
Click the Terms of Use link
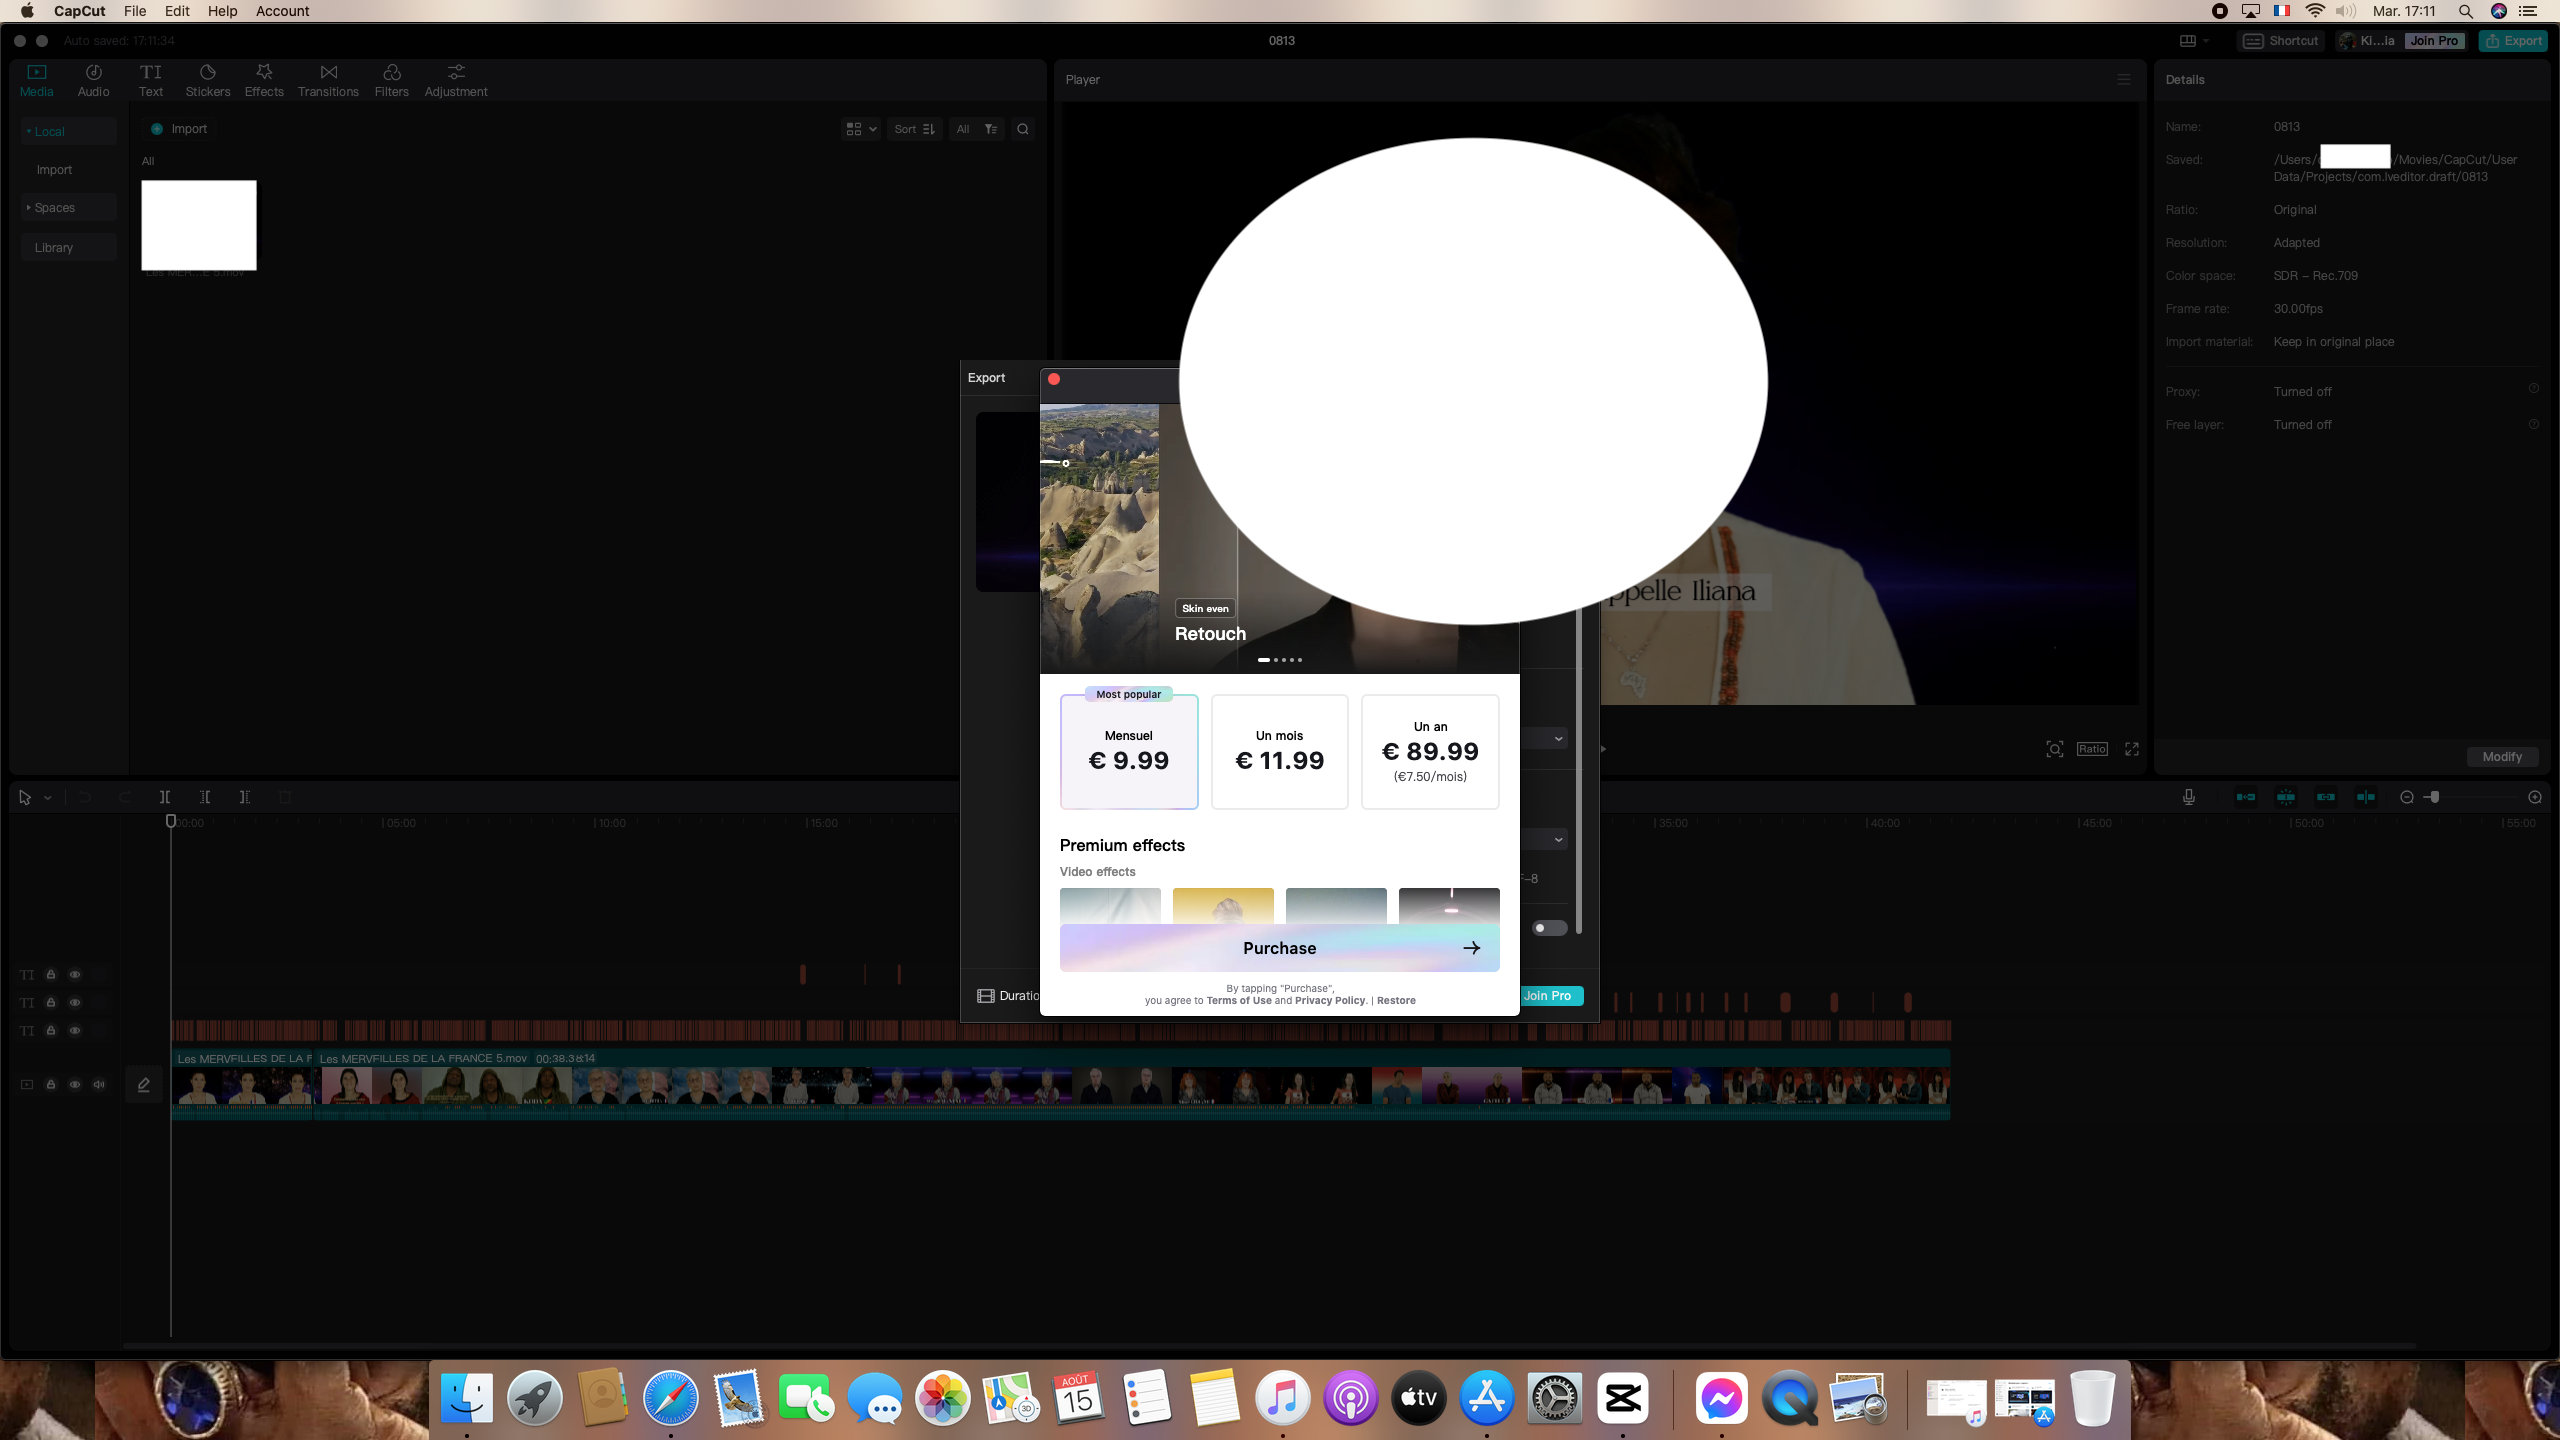pos(1239,1000)
